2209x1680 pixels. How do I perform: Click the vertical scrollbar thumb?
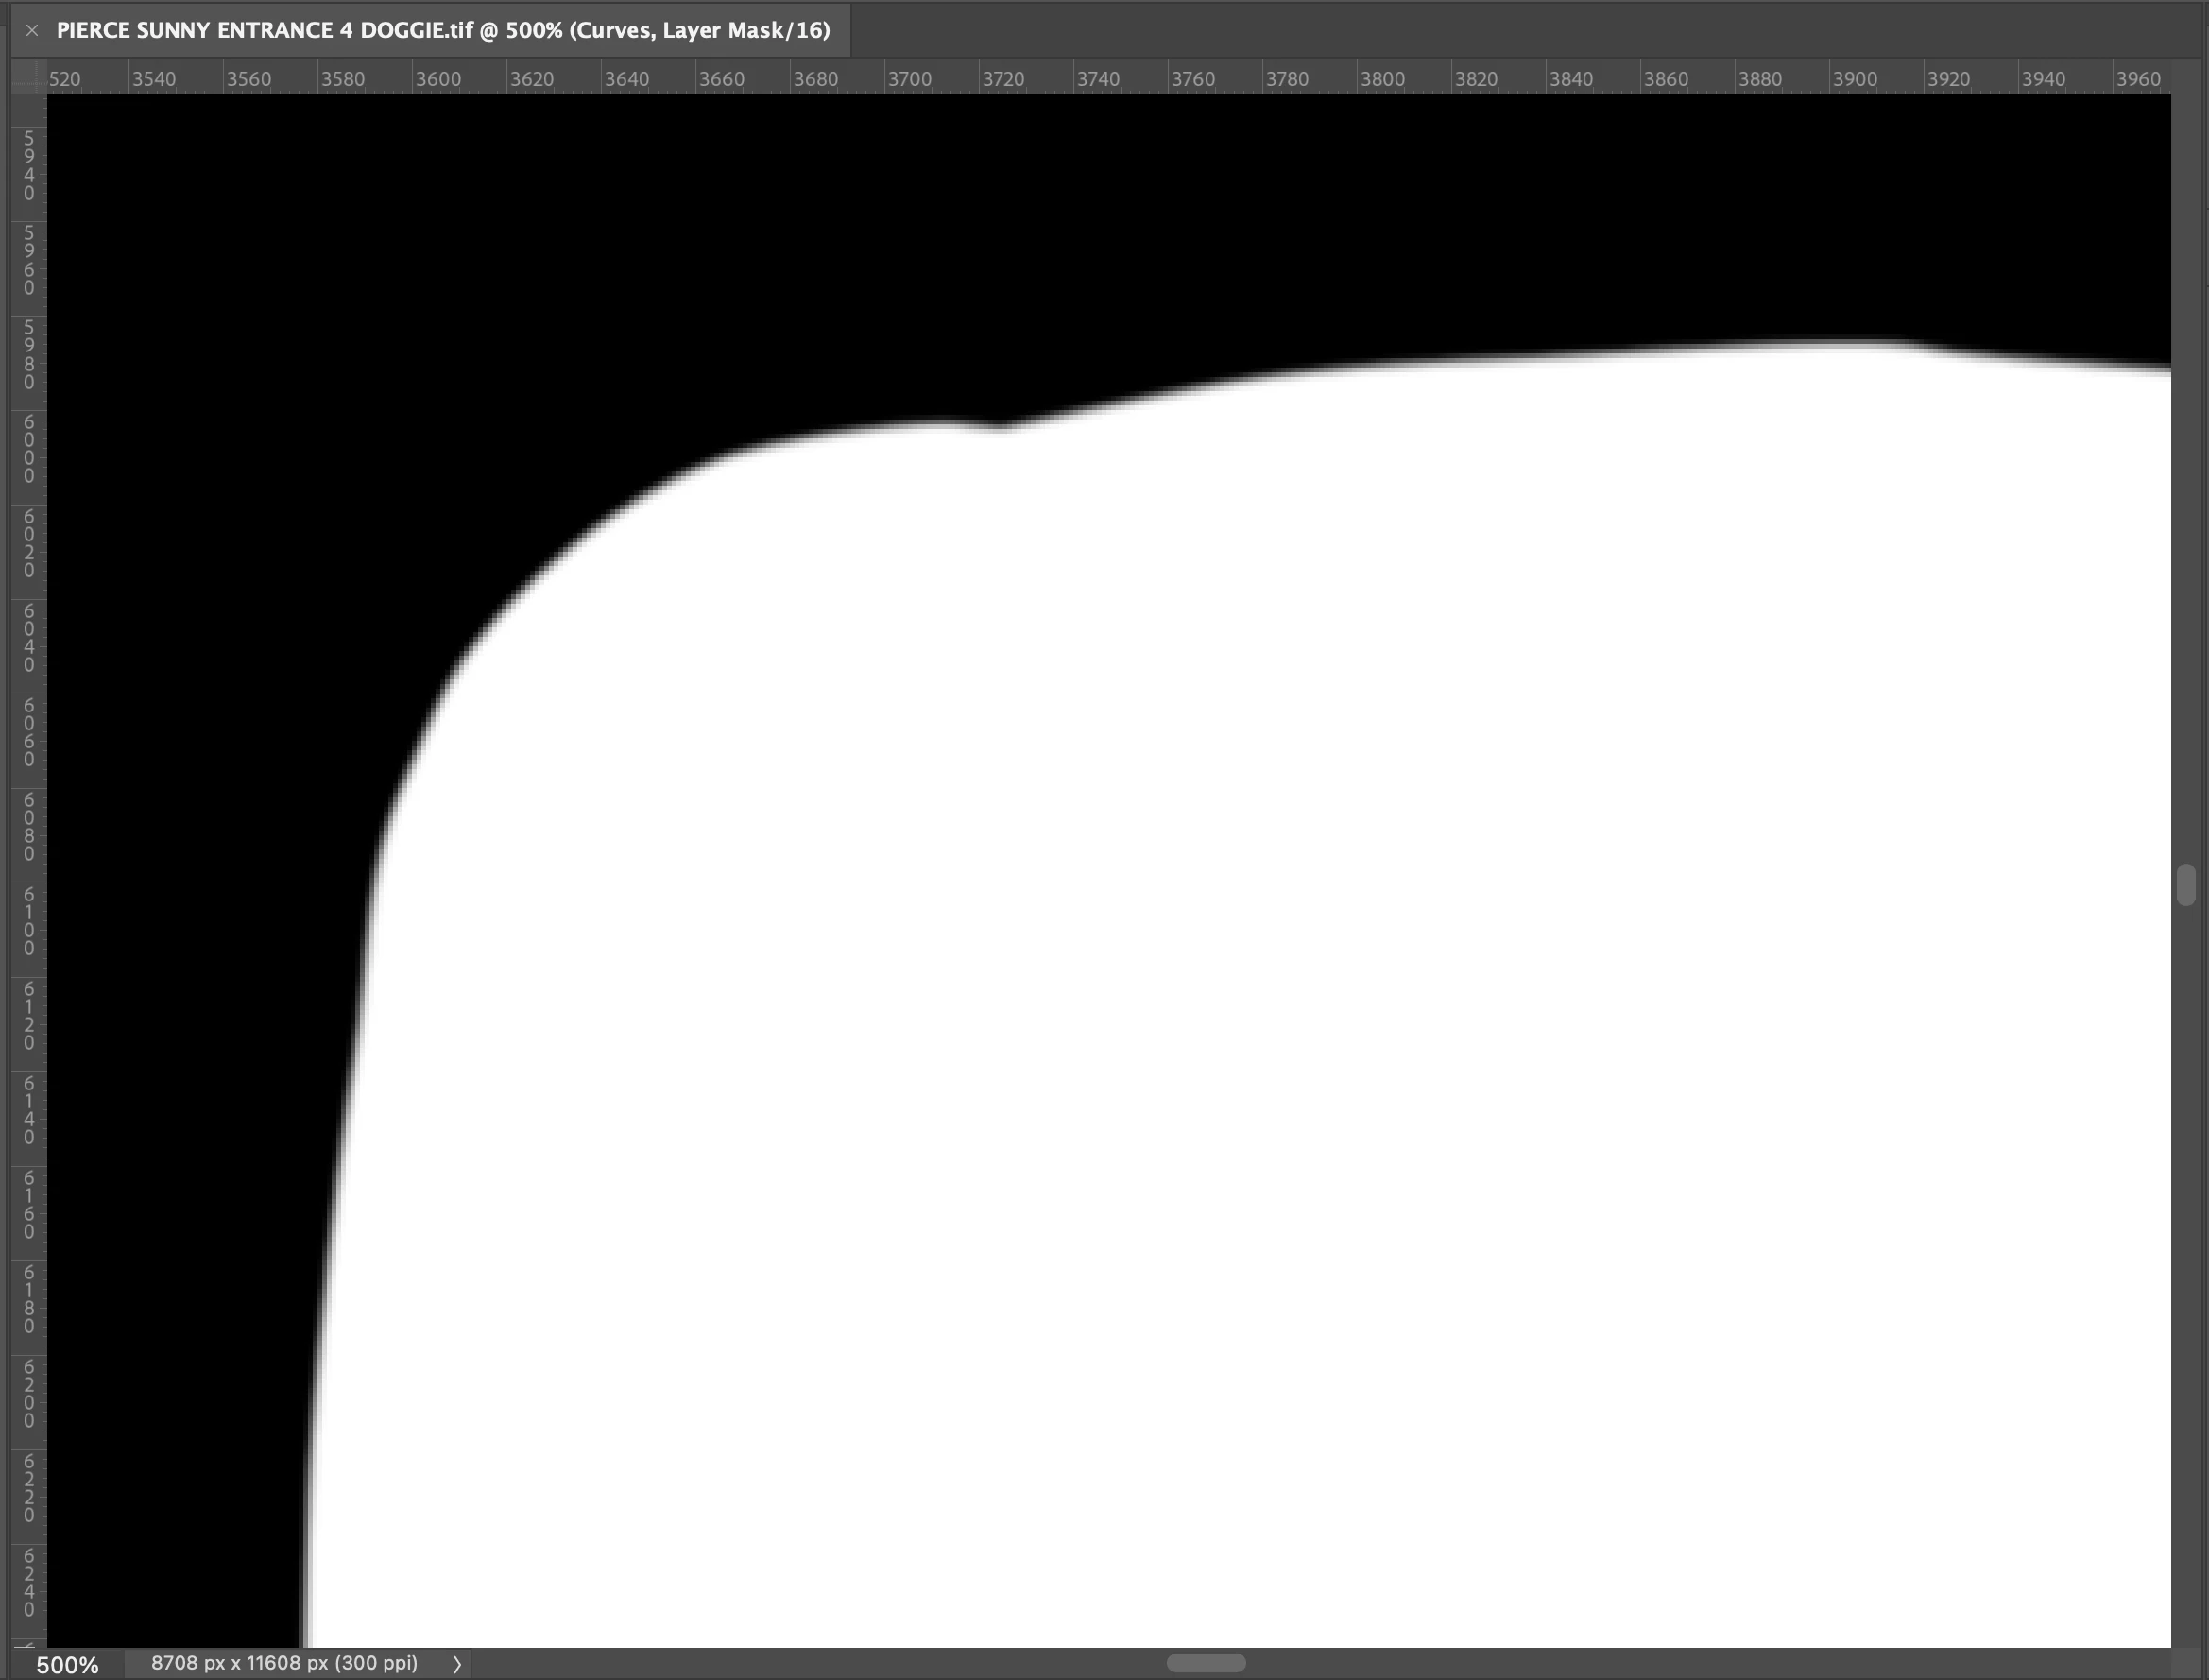[2186, 885]
